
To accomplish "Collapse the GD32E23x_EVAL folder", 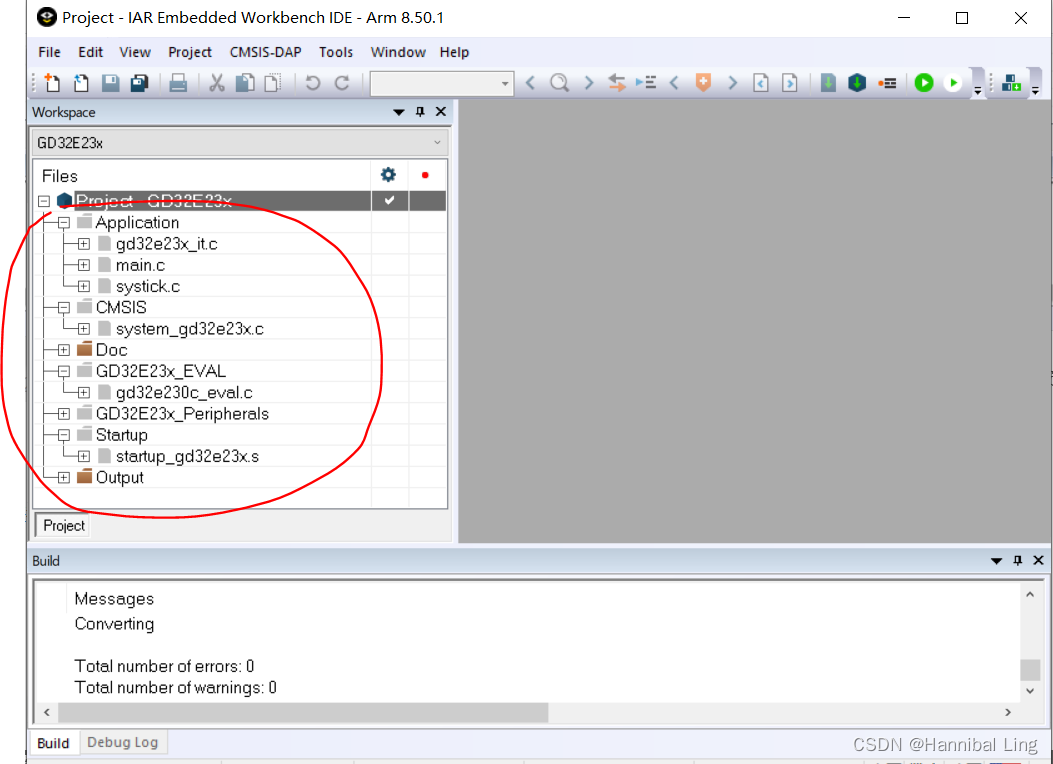I will point(64,371).
